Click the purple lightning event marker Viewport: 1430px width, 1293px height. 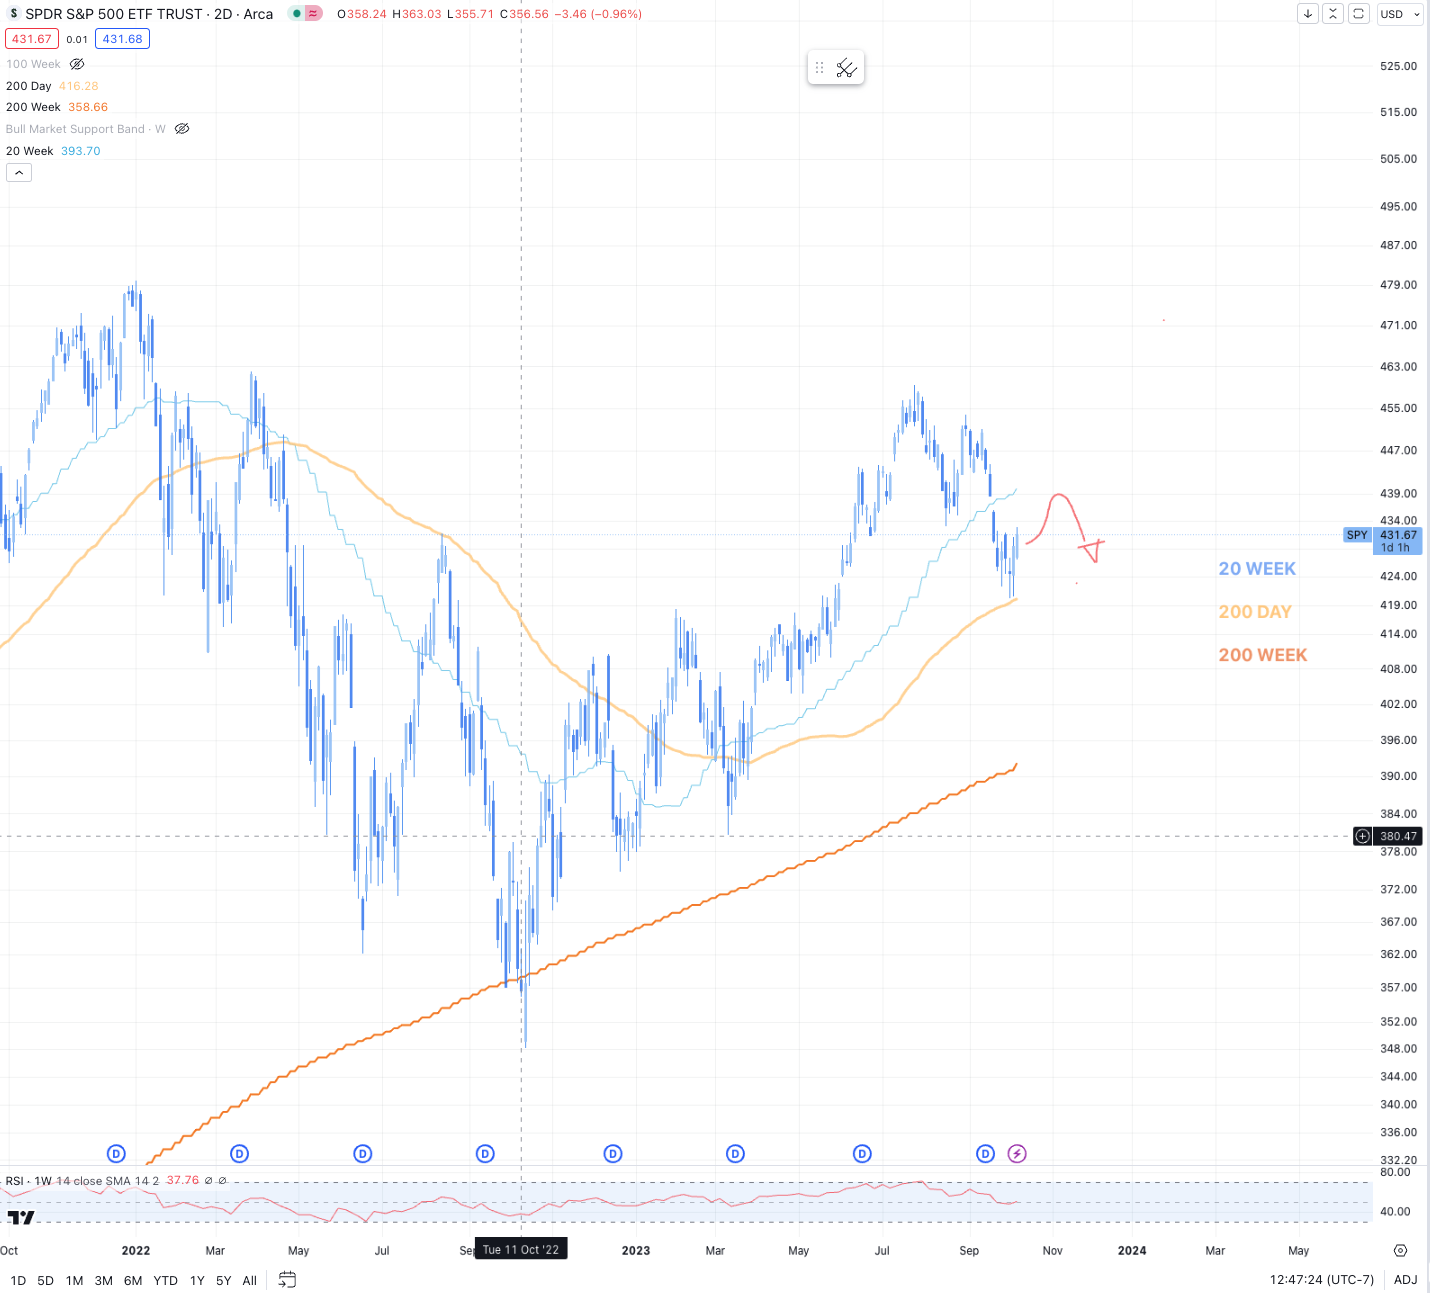(1017, 1154)
